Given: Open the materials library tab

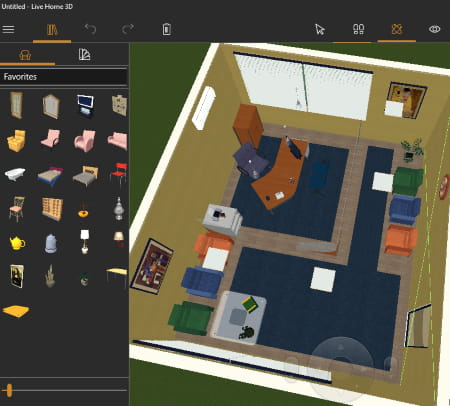Looking at the screenshot, I should 84,55.
